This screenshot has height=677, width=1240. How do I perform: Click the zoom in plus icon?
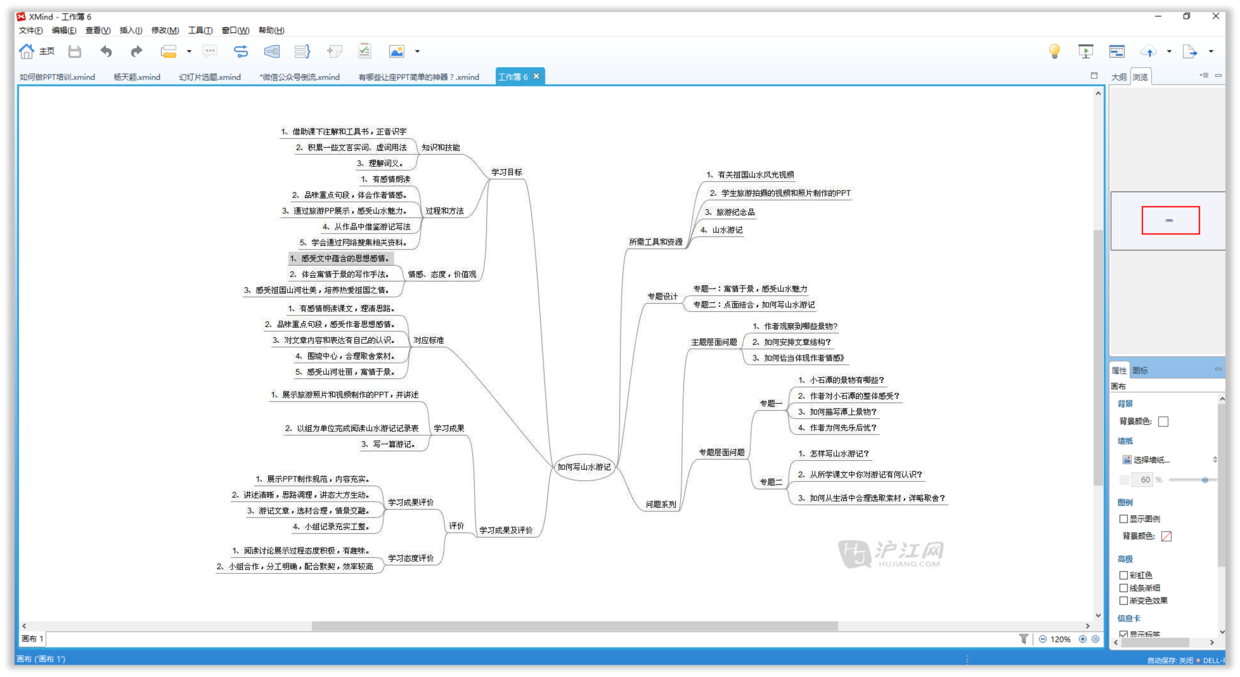coord(1082,639)
